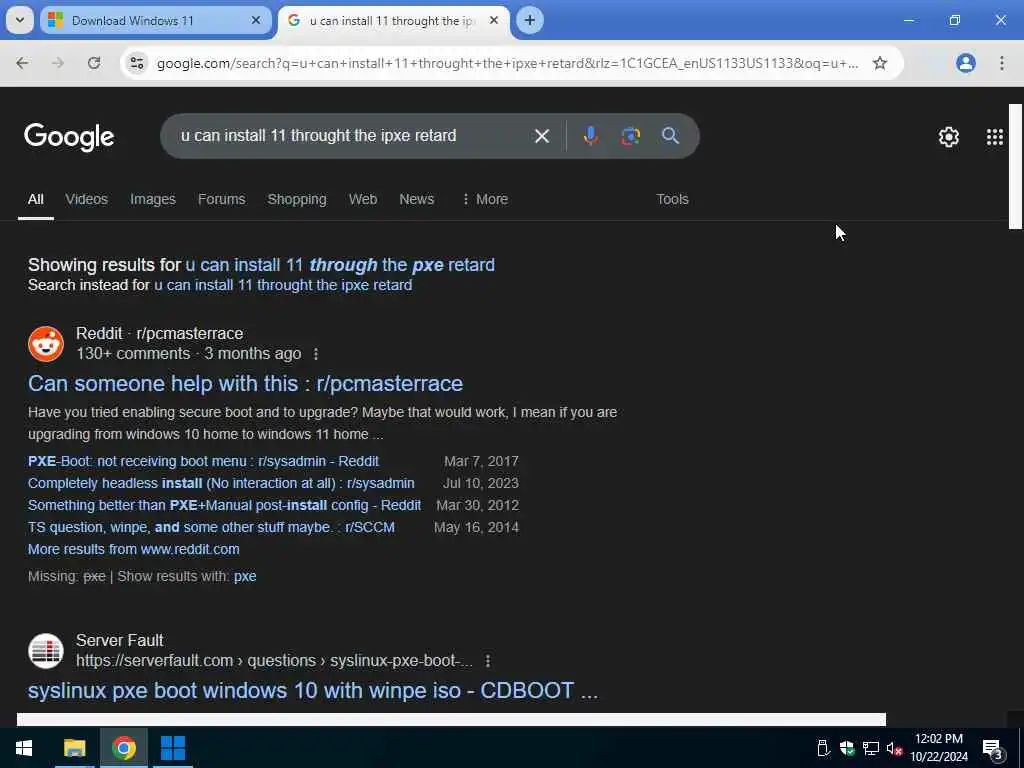1024x768 pixels.
Task: Open the tab search dropdown arrow
Action: click(20, 20)
